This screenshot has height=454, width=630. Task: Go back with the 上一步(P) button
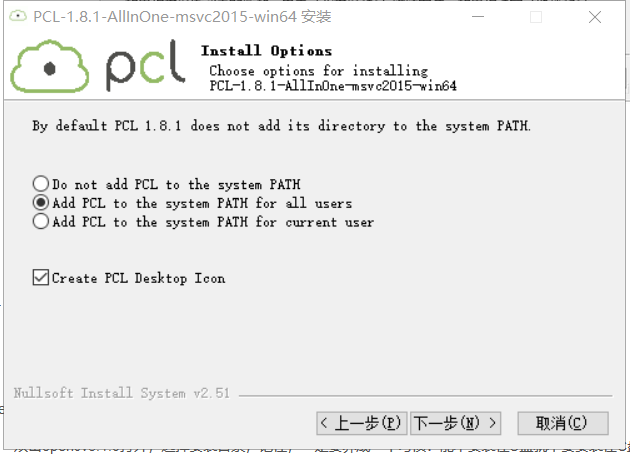click(x=362, y=423)
